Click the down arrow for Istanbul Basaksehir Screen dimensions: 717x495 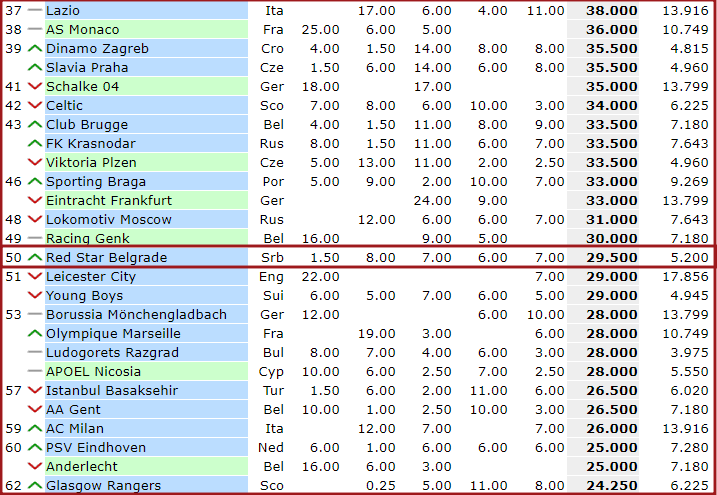tap(35, 390)
